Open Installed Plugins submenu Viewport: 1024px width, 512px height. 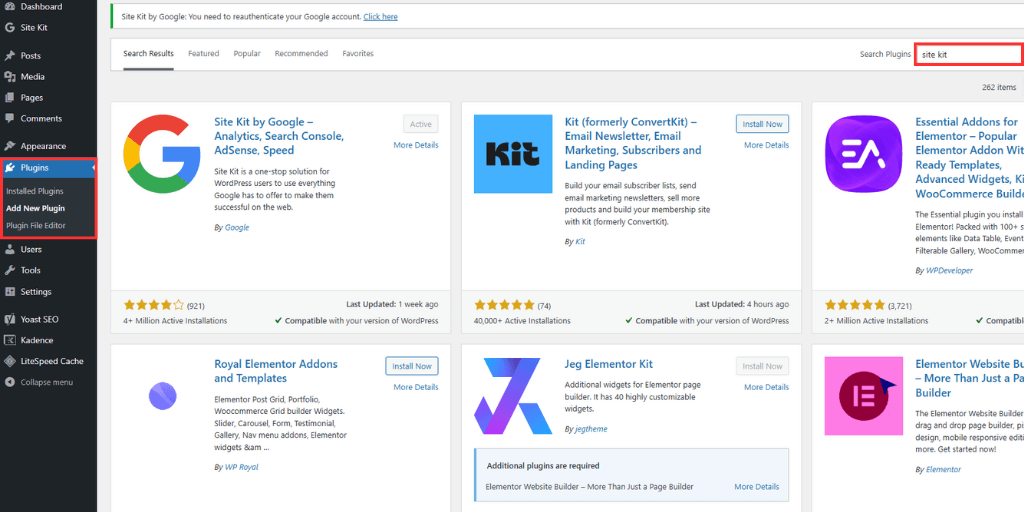click(35, 191)
